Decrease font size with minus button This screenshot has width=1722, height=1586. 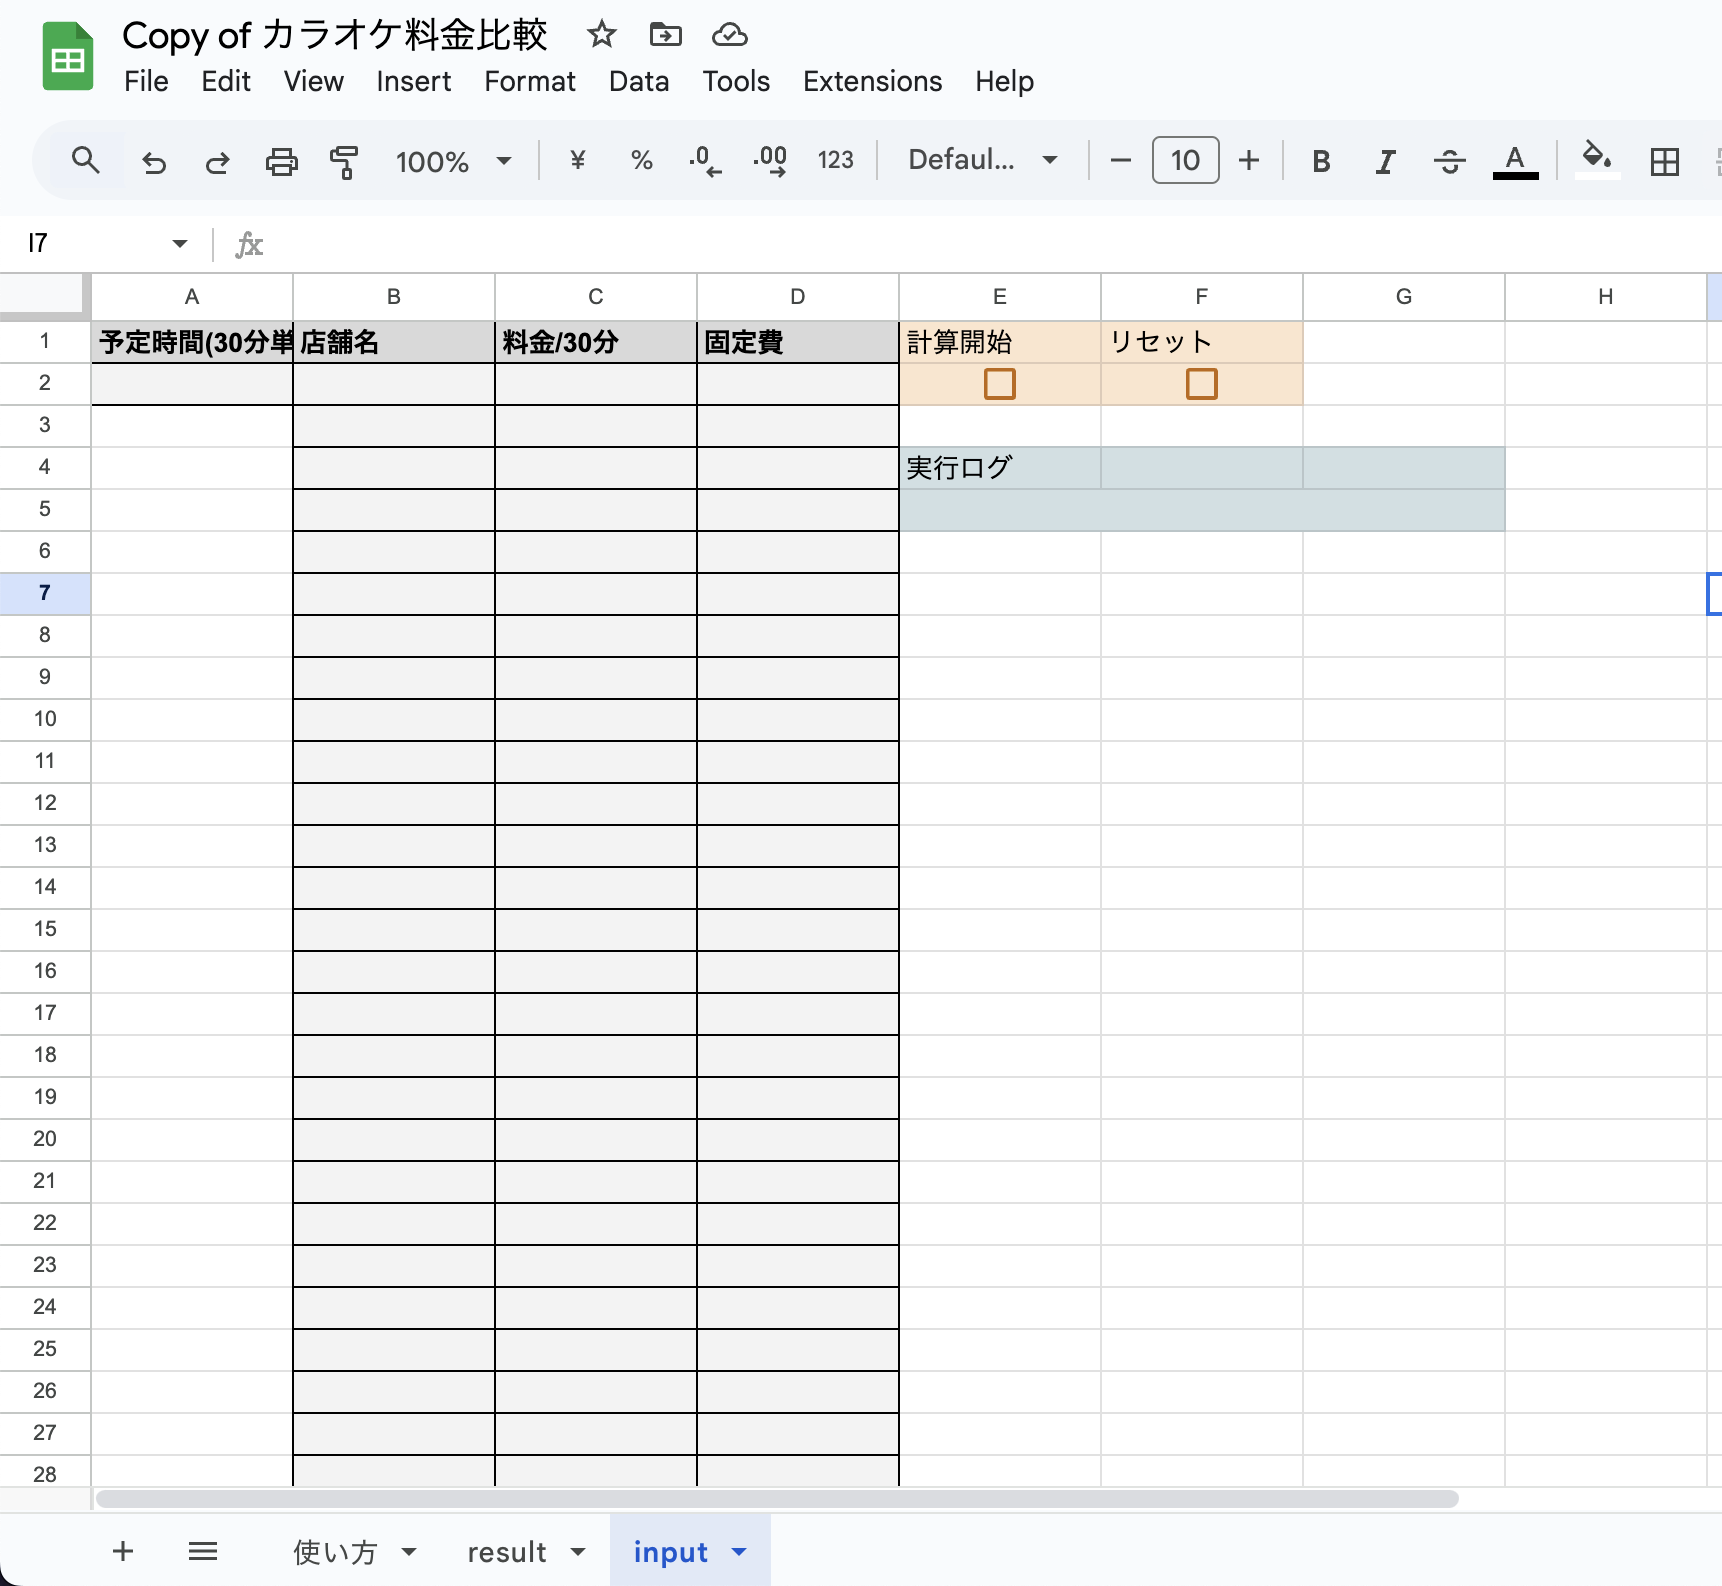(1121, 160)
